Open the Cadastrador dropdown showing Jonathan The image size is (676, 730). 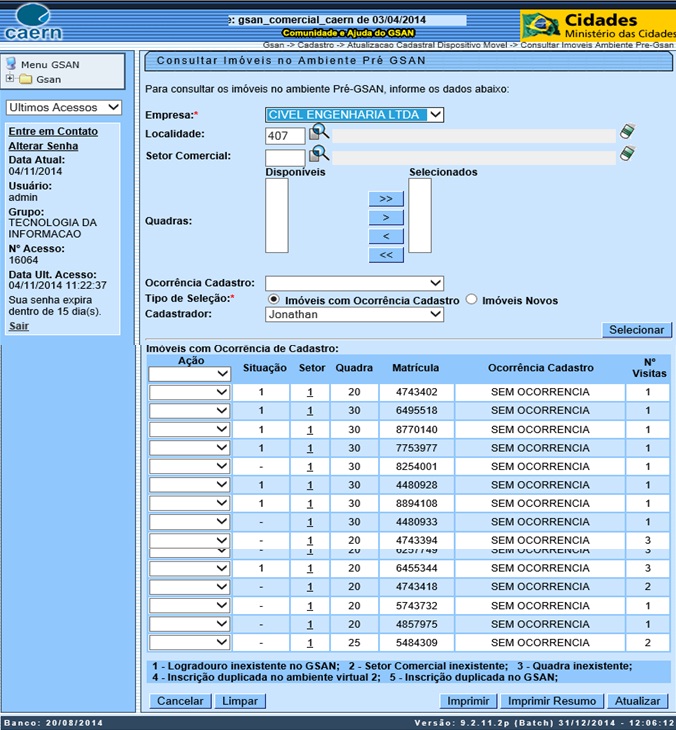354,314
